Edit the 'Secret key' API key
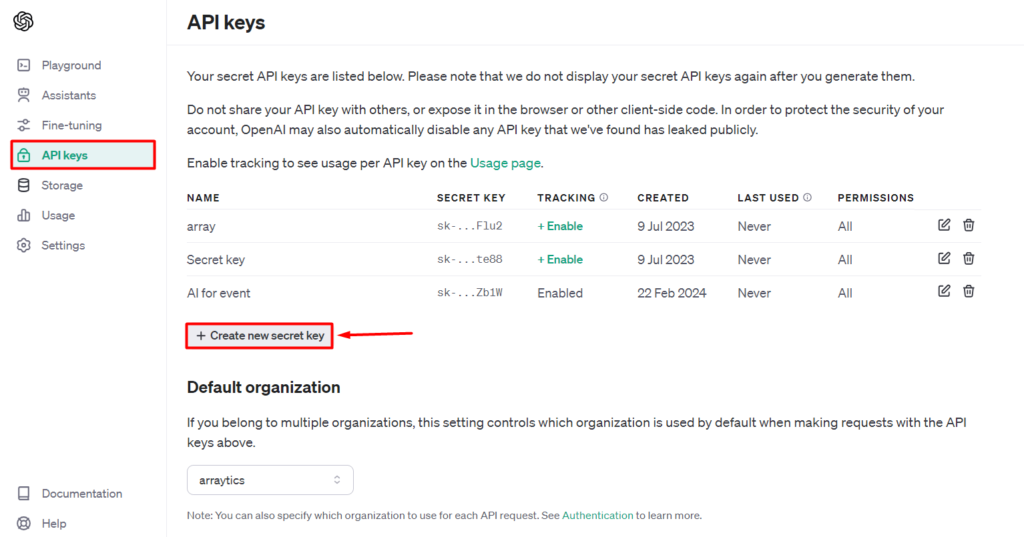This screenshot has width=1024, height=537. click(x=944, y=259)
